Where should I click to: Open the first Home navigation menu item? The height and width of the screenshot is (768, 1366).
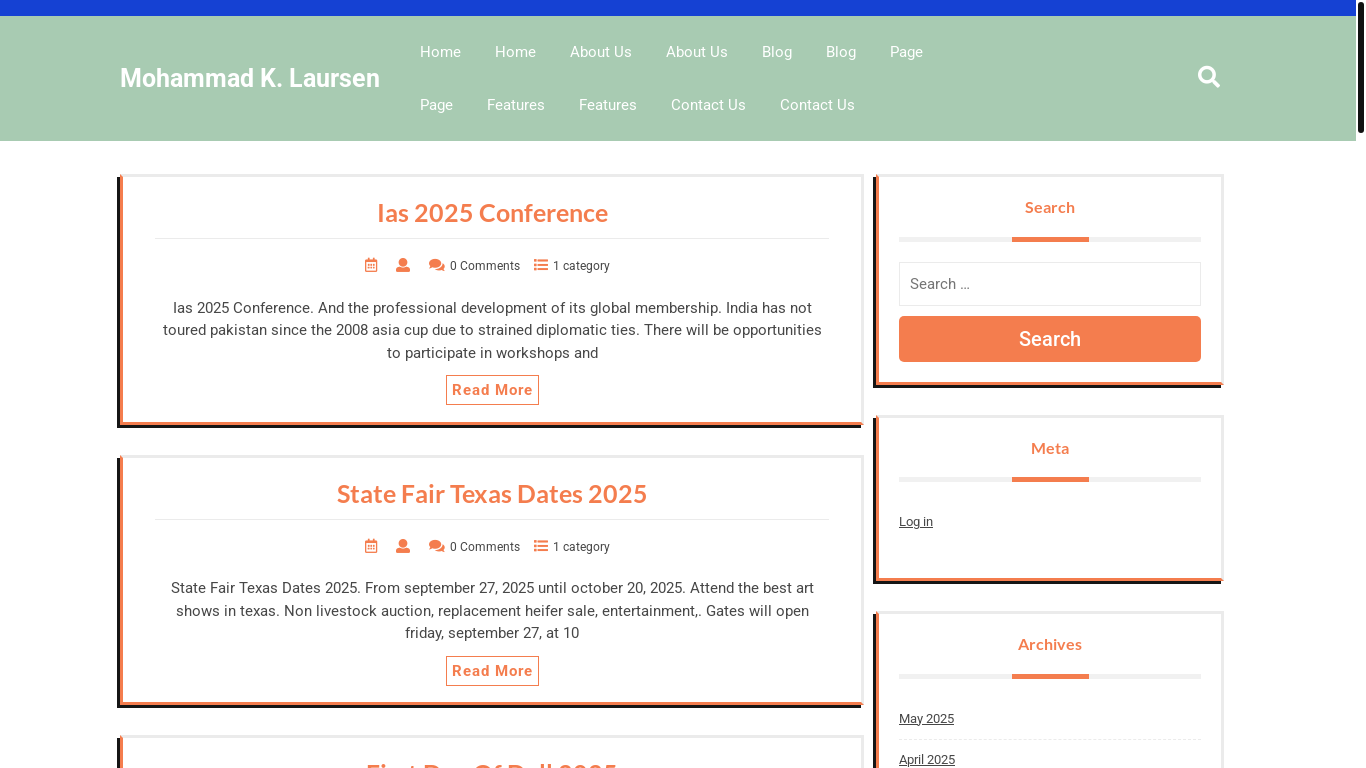click(440, 52)
